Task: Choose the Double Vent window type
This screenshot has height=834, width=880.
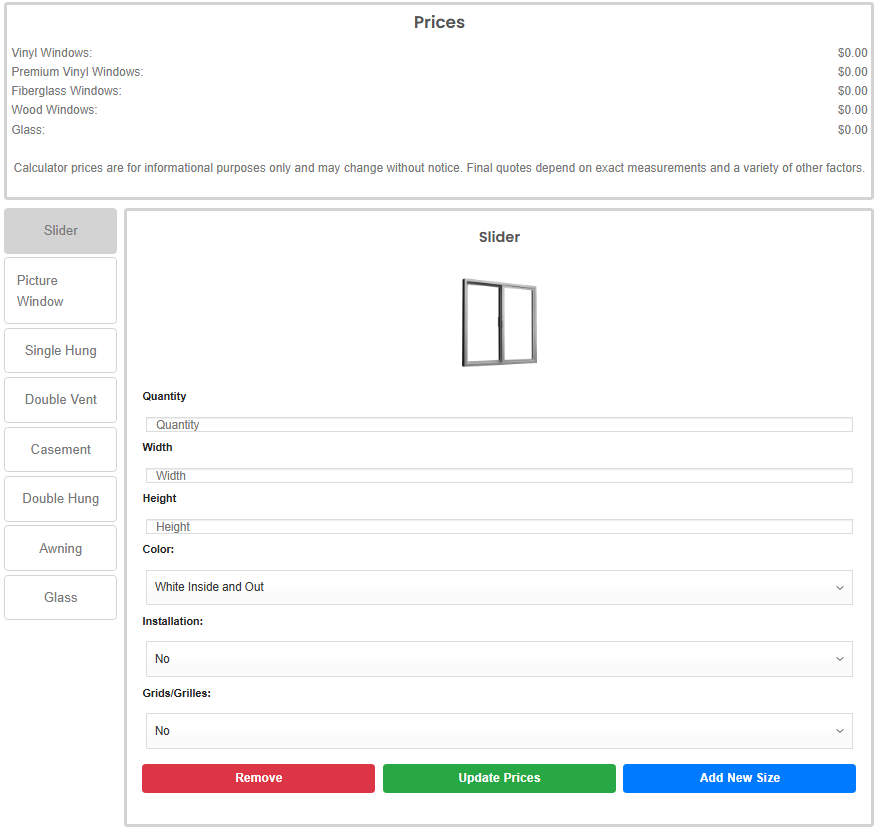Action: [x=61, y=400]
